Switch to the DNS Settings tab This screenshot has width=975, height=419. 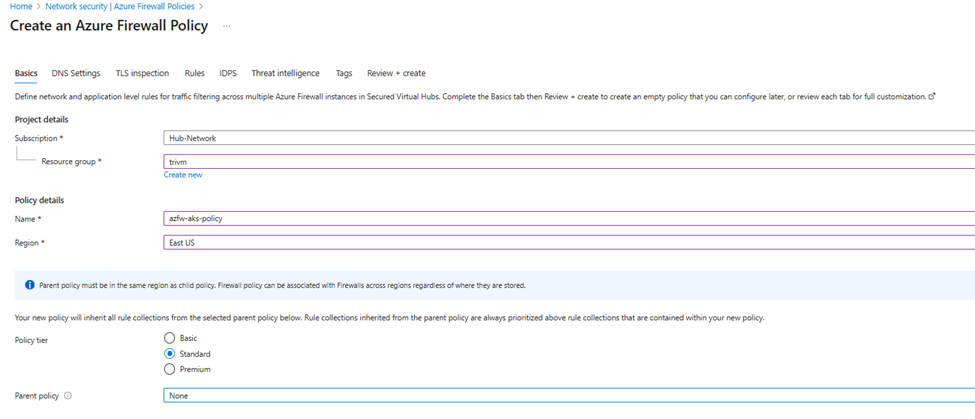76,73
